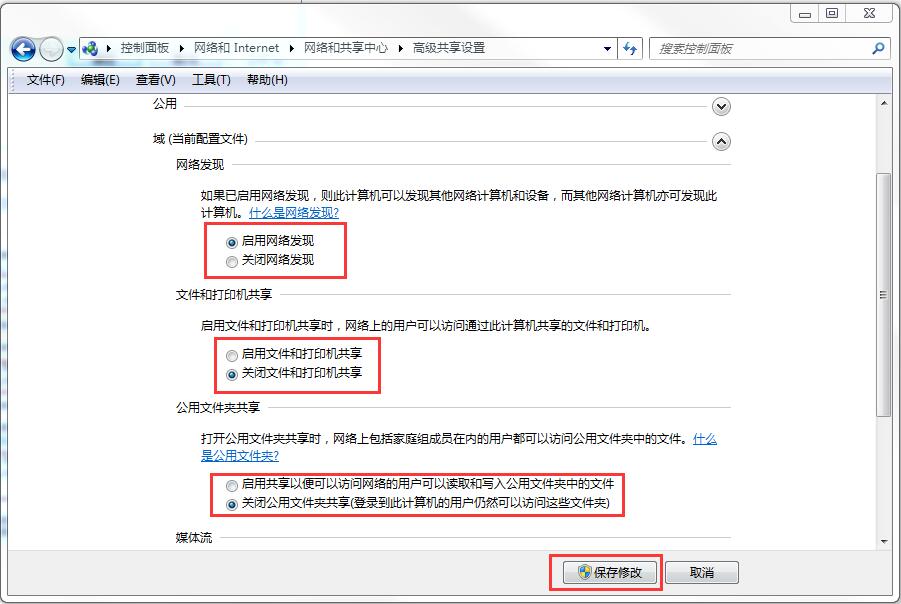Select 关闭公用文件夹共享 radio button
The width and height of the screenshot is (901, 604).
[x=232, y=505]
